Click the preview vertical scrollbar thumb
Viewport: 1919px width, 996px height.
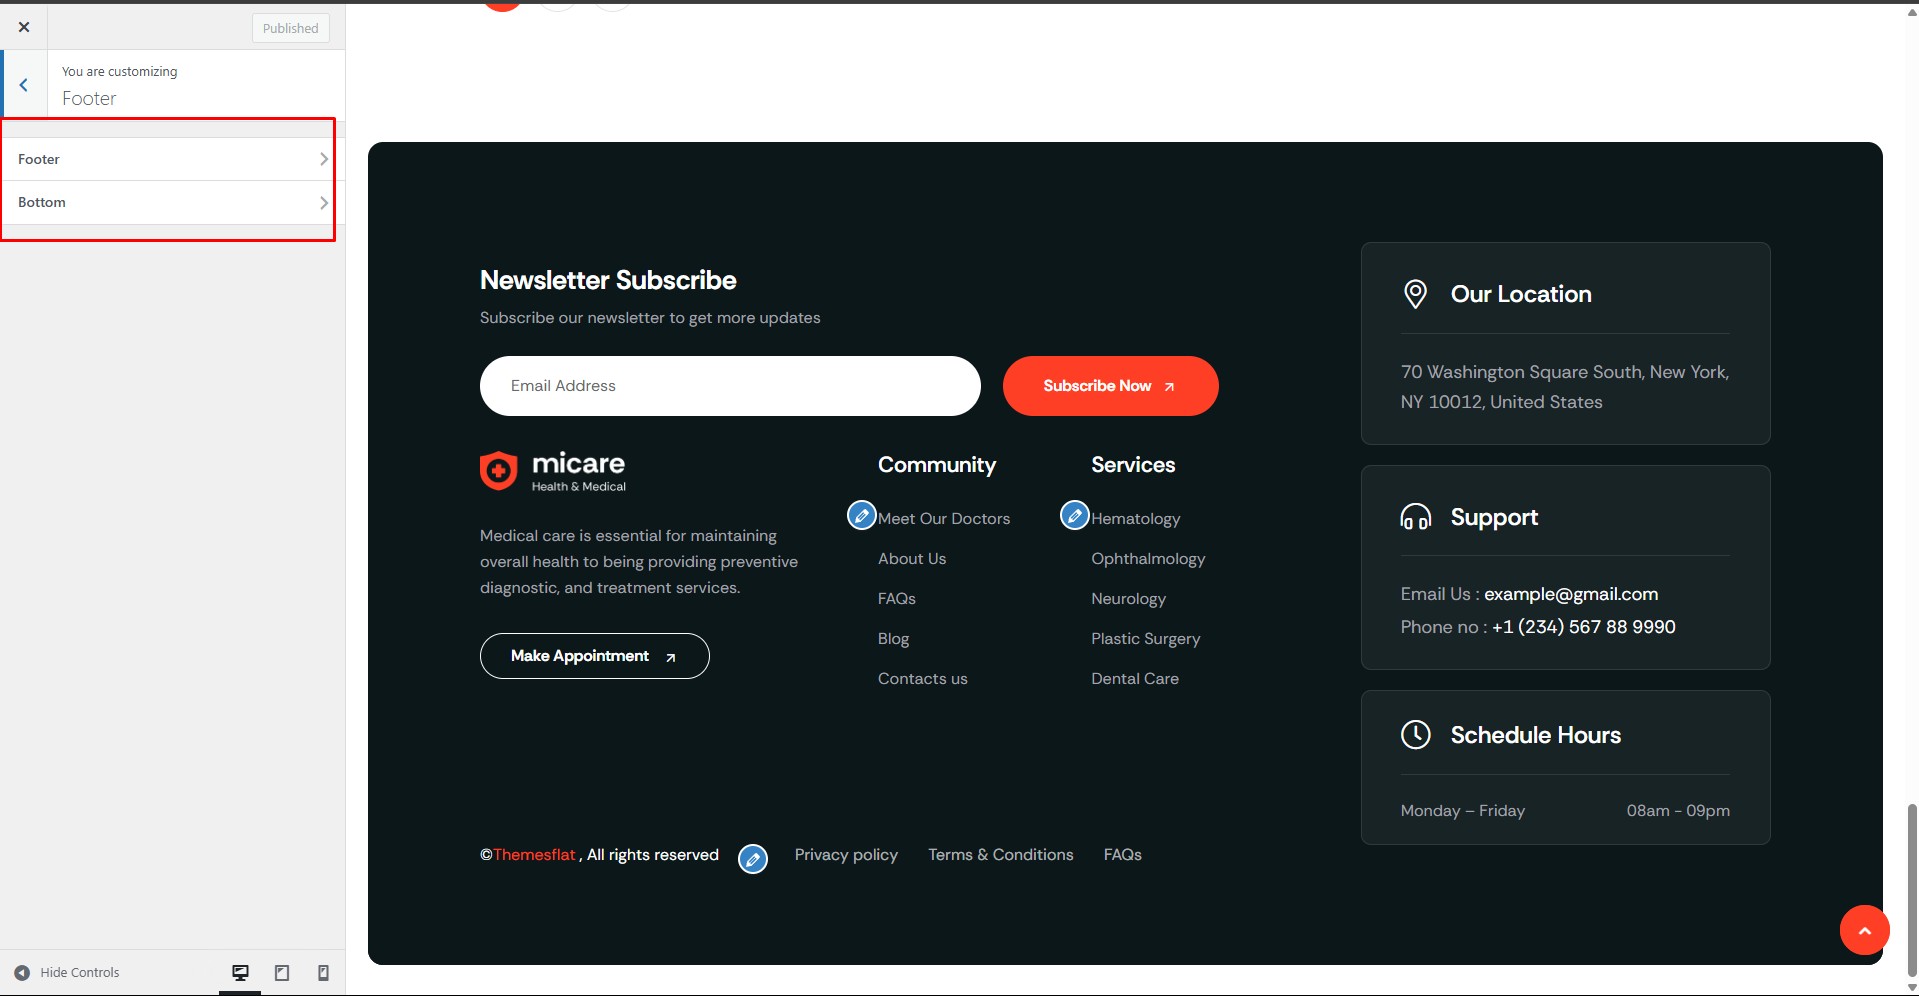pyautogui.click(x=1912, y=888)
